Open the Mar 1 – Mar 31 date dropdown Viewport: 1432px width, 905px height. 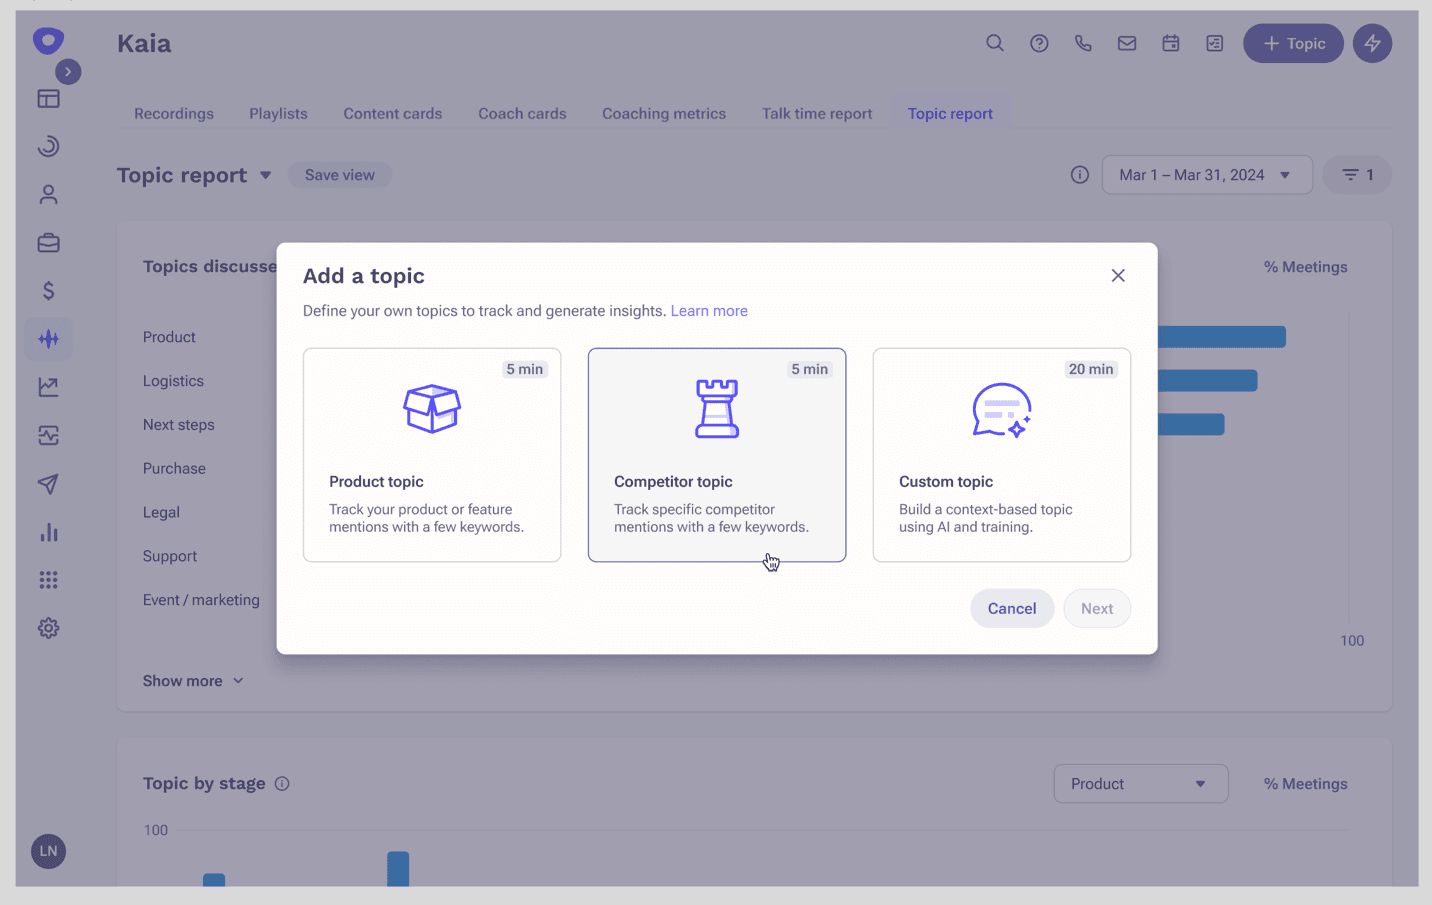click(x=1206, y=175)
